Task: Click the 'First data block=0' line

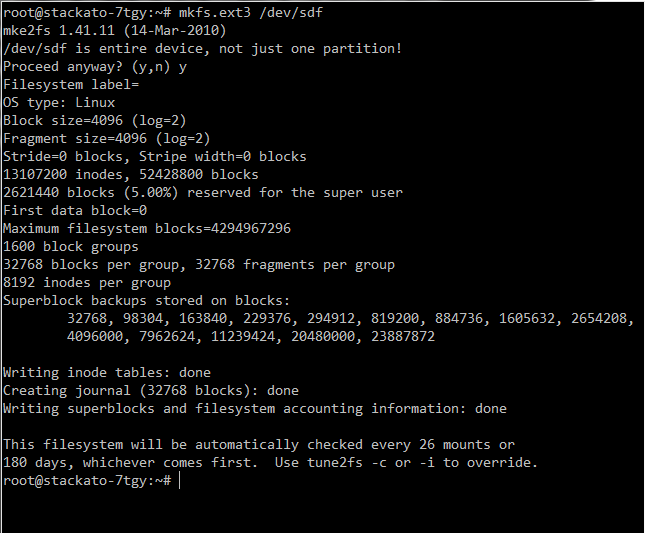Action: [75, 210]
